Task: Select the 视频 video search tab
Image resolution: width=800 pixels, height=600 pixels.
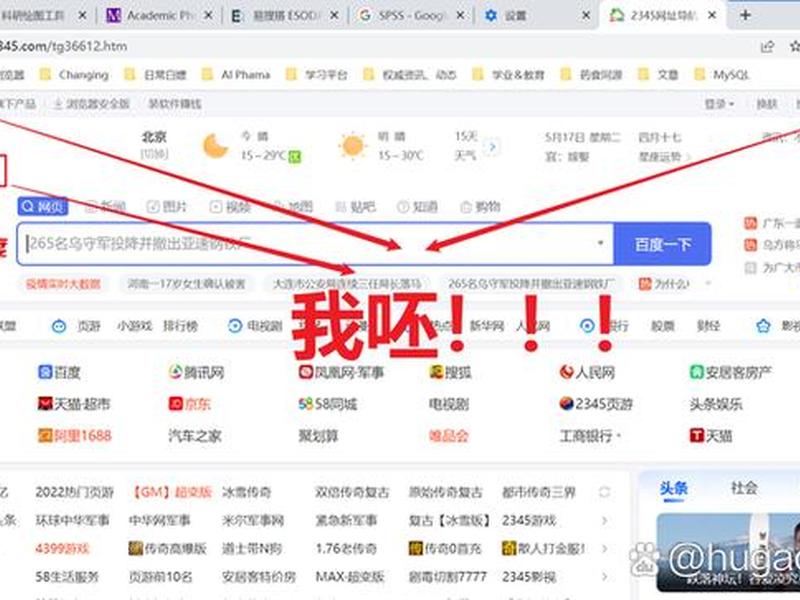Action: (231, 207)
